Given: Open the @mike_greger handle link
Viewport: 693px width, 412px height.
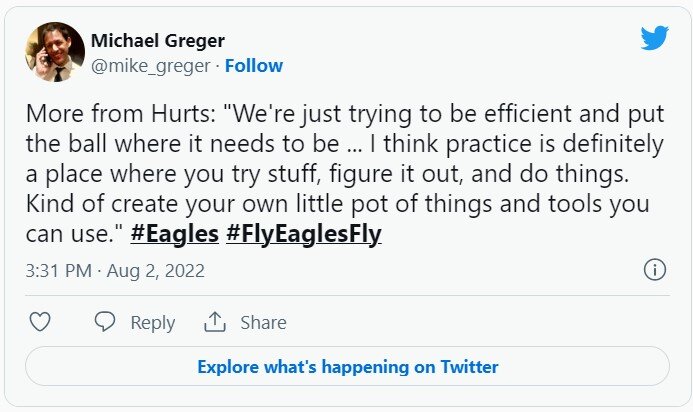Looking at the screenshot, I should pyautogui.click(x=151, y=66).
